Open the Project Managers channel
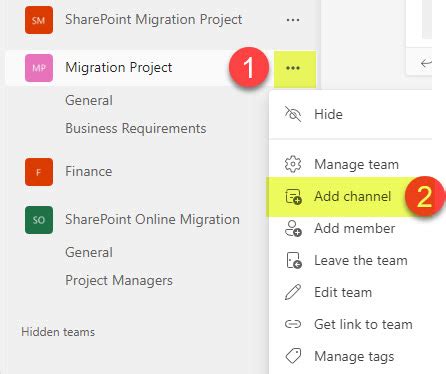 coord(119,281)
